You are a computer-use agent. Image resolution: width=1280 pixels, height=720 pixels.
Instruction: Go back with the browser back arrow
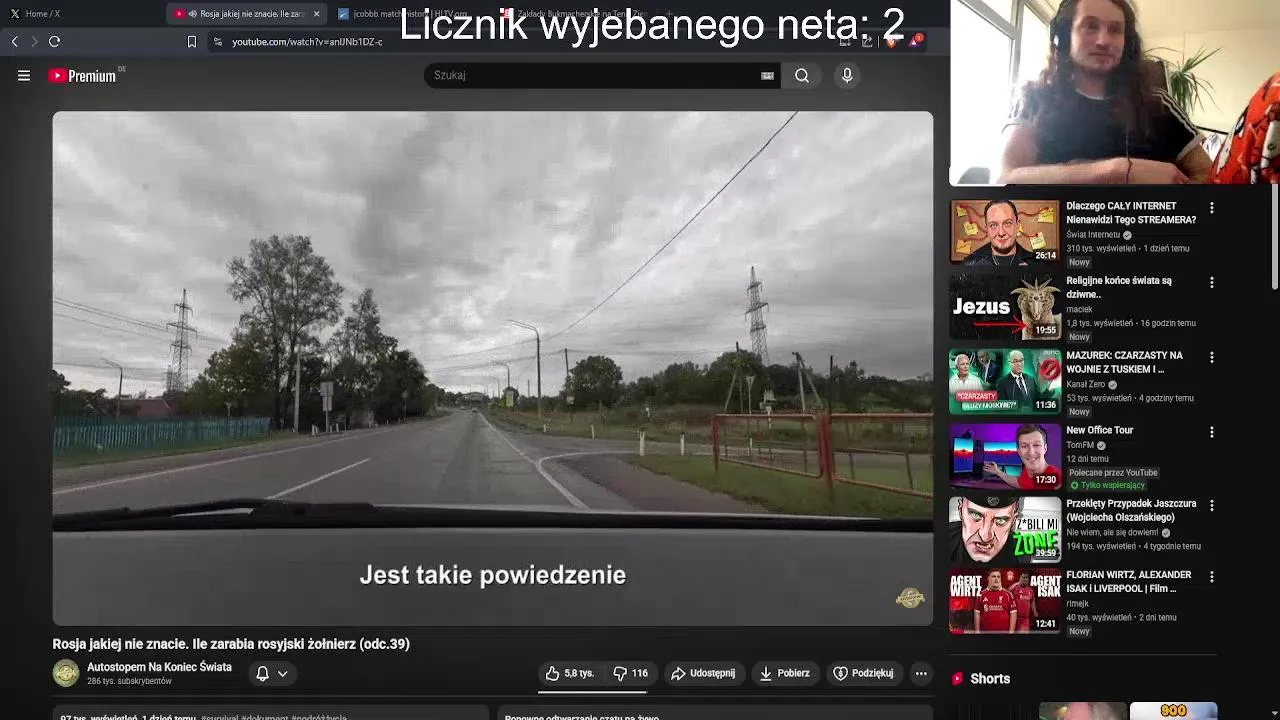coord(14,41)
